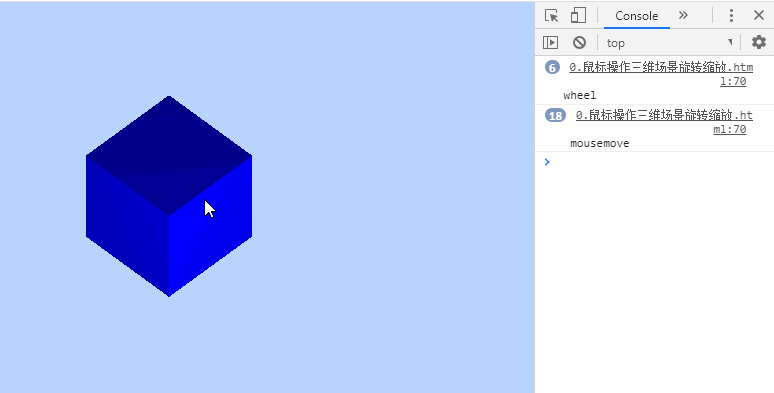
Task: Clear the console with the ban icon
Action: pyautogui.click(x=580, y=42)
